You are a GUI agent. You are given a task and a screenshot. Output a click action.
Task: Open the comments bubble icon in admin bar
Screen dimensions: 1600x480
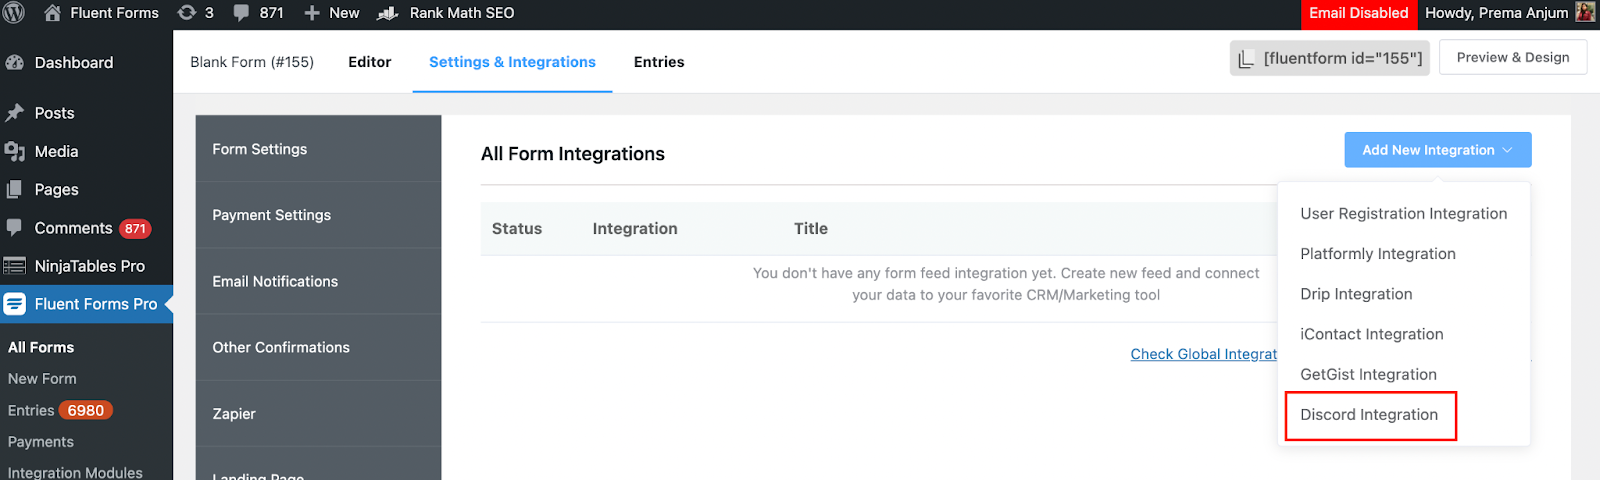click(x=242, y=13)
